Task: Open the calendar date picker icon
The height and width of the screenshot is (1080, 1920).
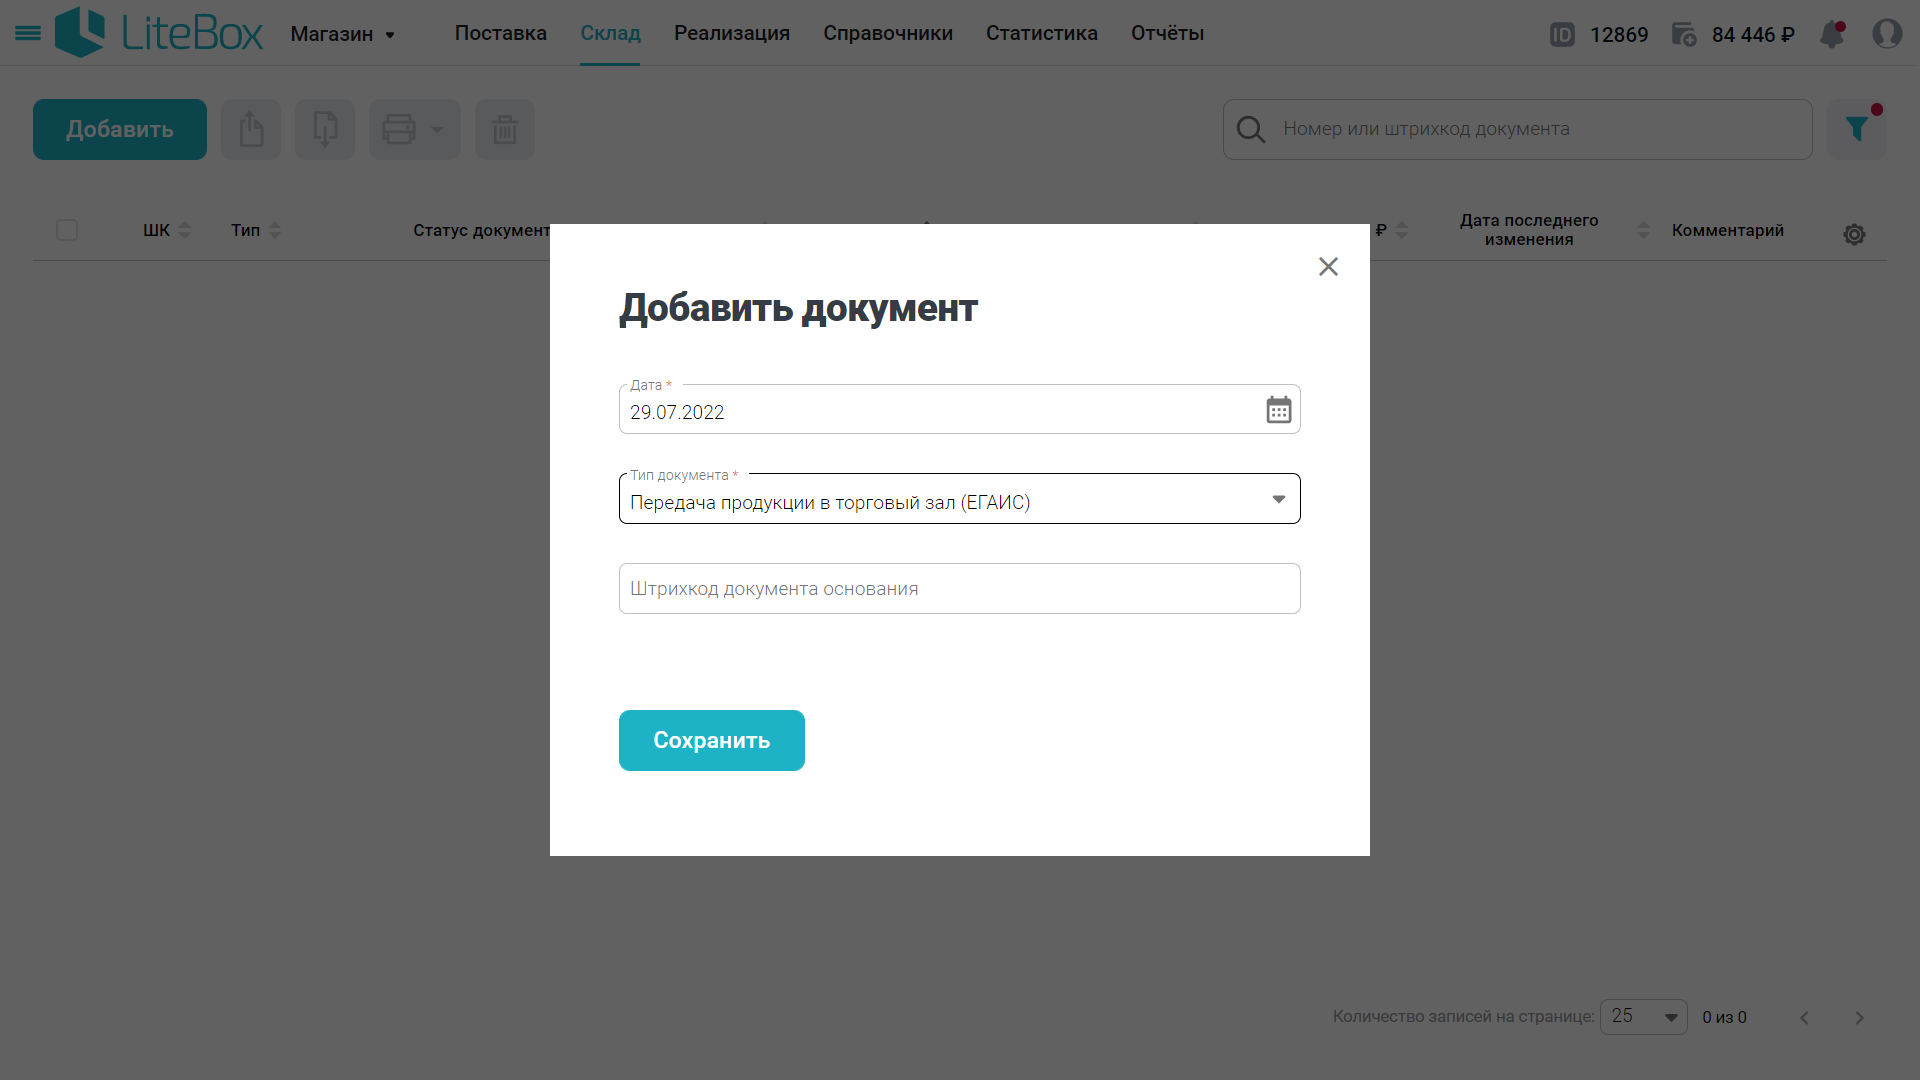Action: pos(1278,410)
